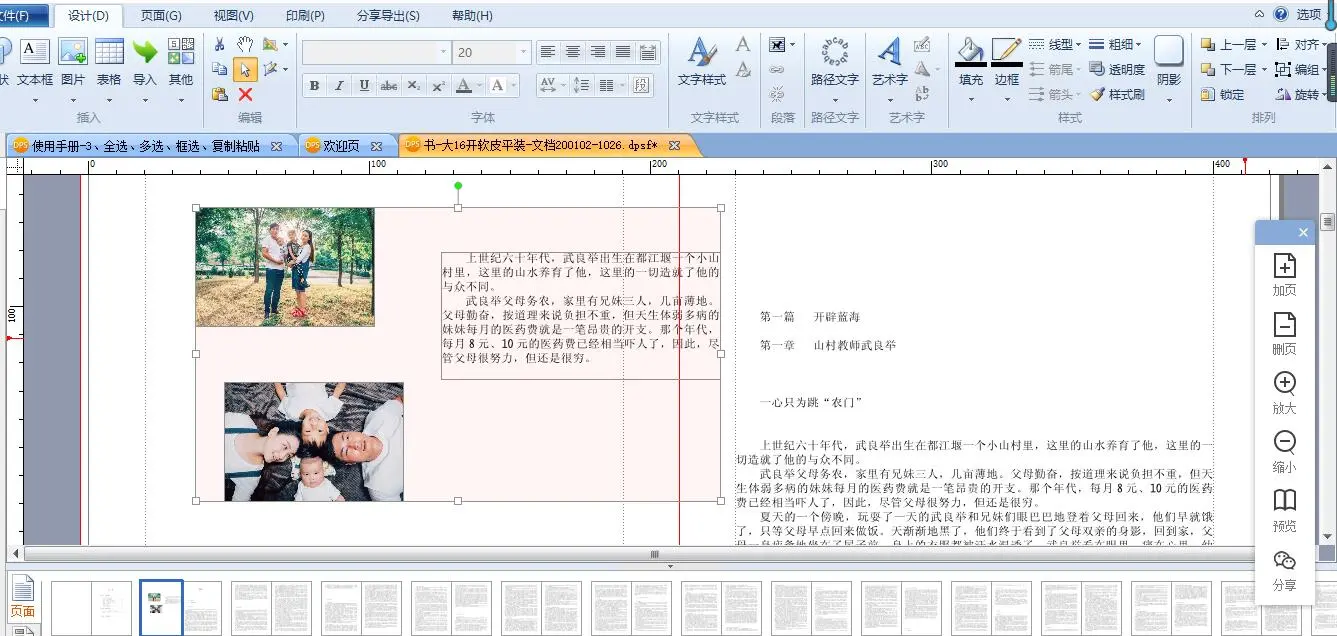This screenshot has height=636, width=1337.
Task: Open the 路径文字 path text tool
Action: pos(834,62)
